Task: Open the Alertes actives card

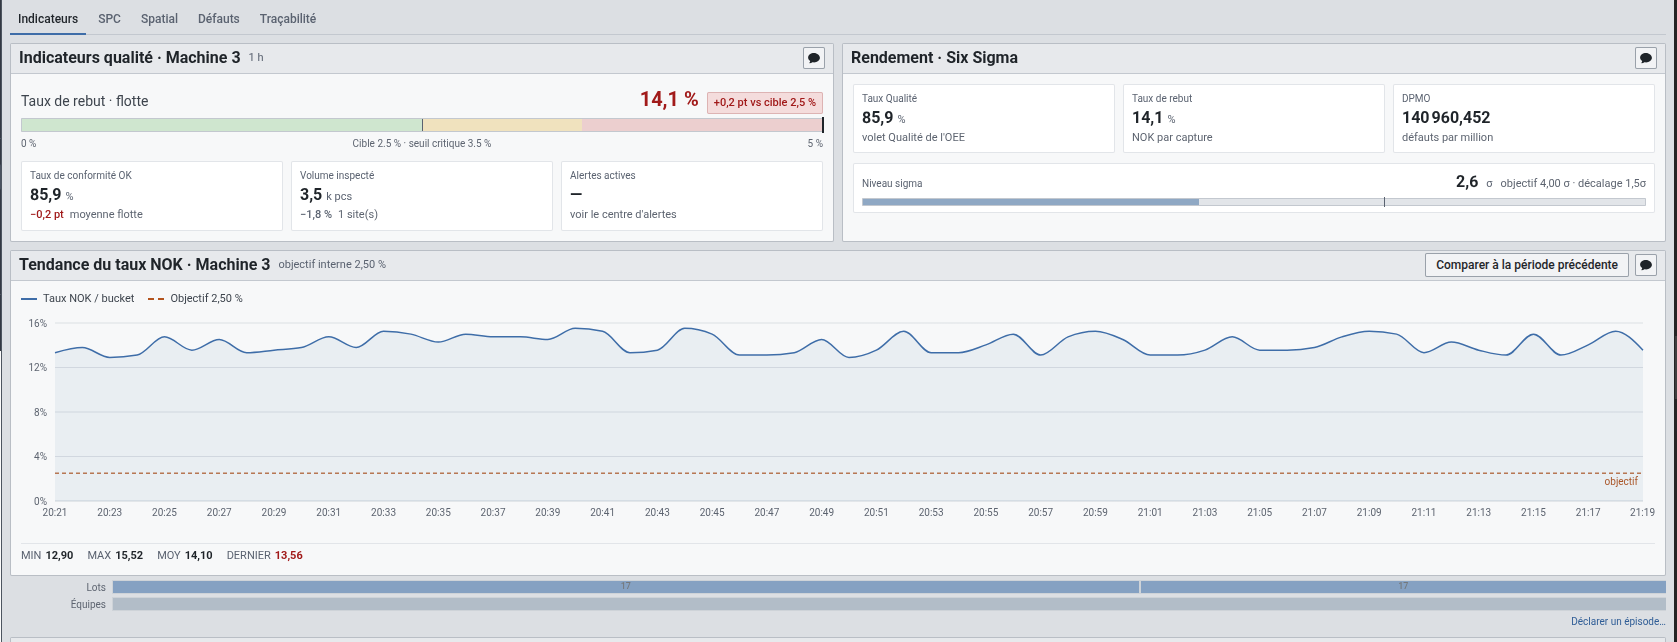Action: coord(692,196)
